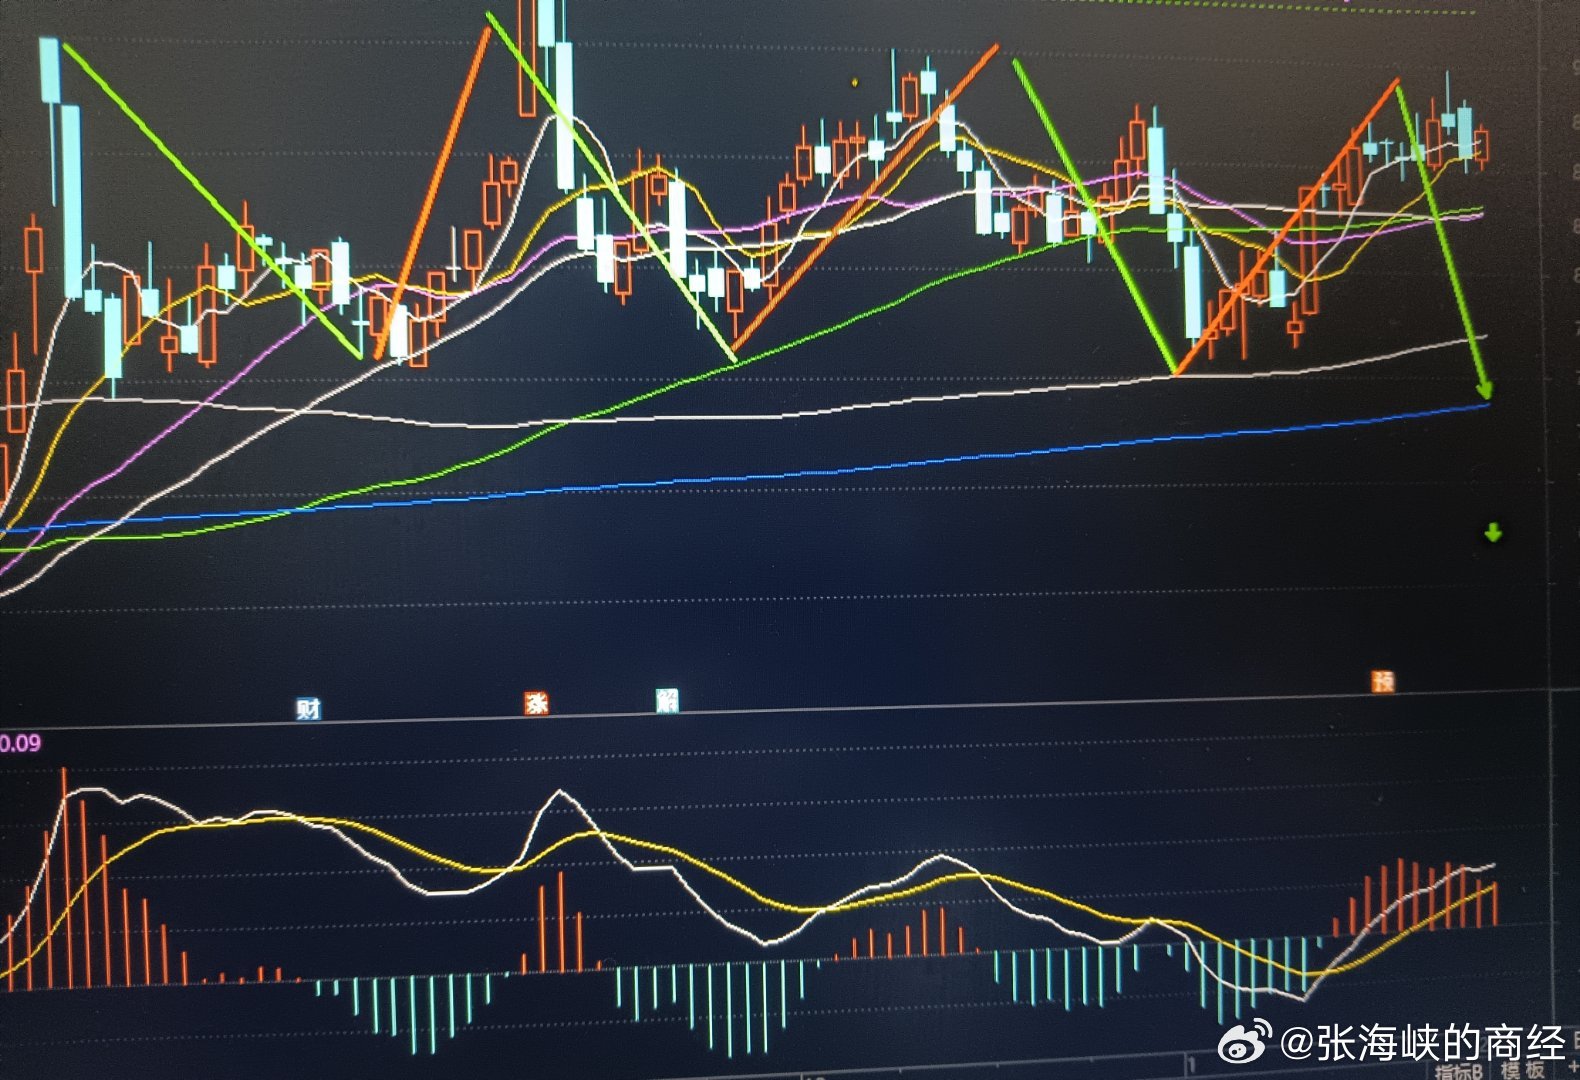The image size is (1580, 1080).
Task: Click the small green down-arrow signal icon
Action: pyautogui.click(x=1493, y=533)
